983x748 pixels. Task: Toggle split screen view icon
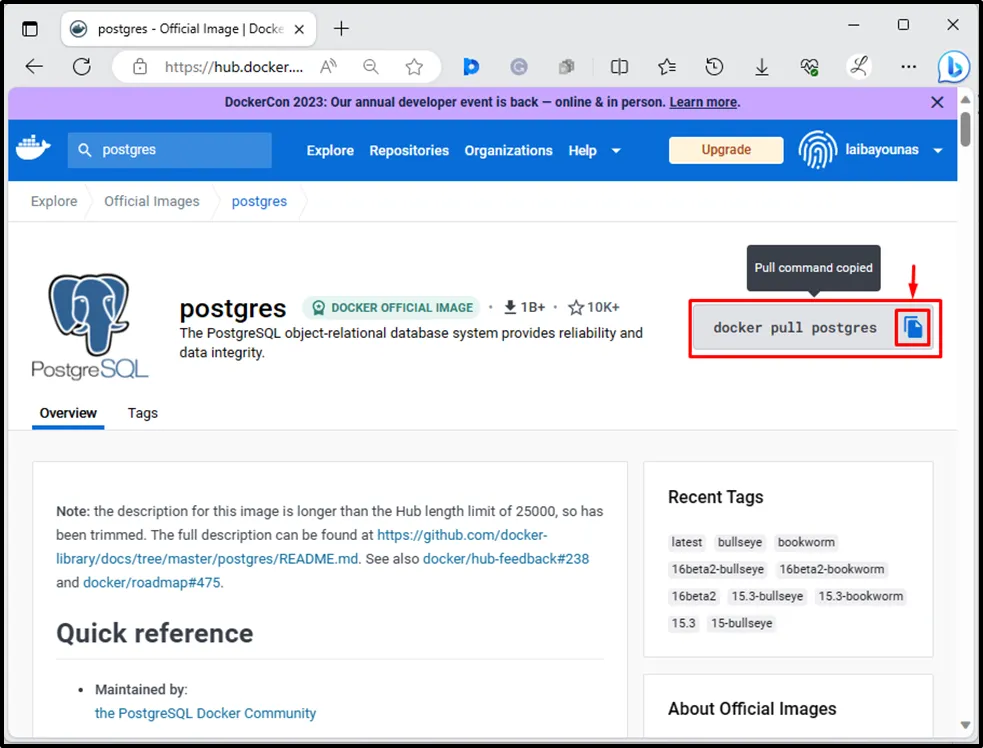[x=619, y=67]
